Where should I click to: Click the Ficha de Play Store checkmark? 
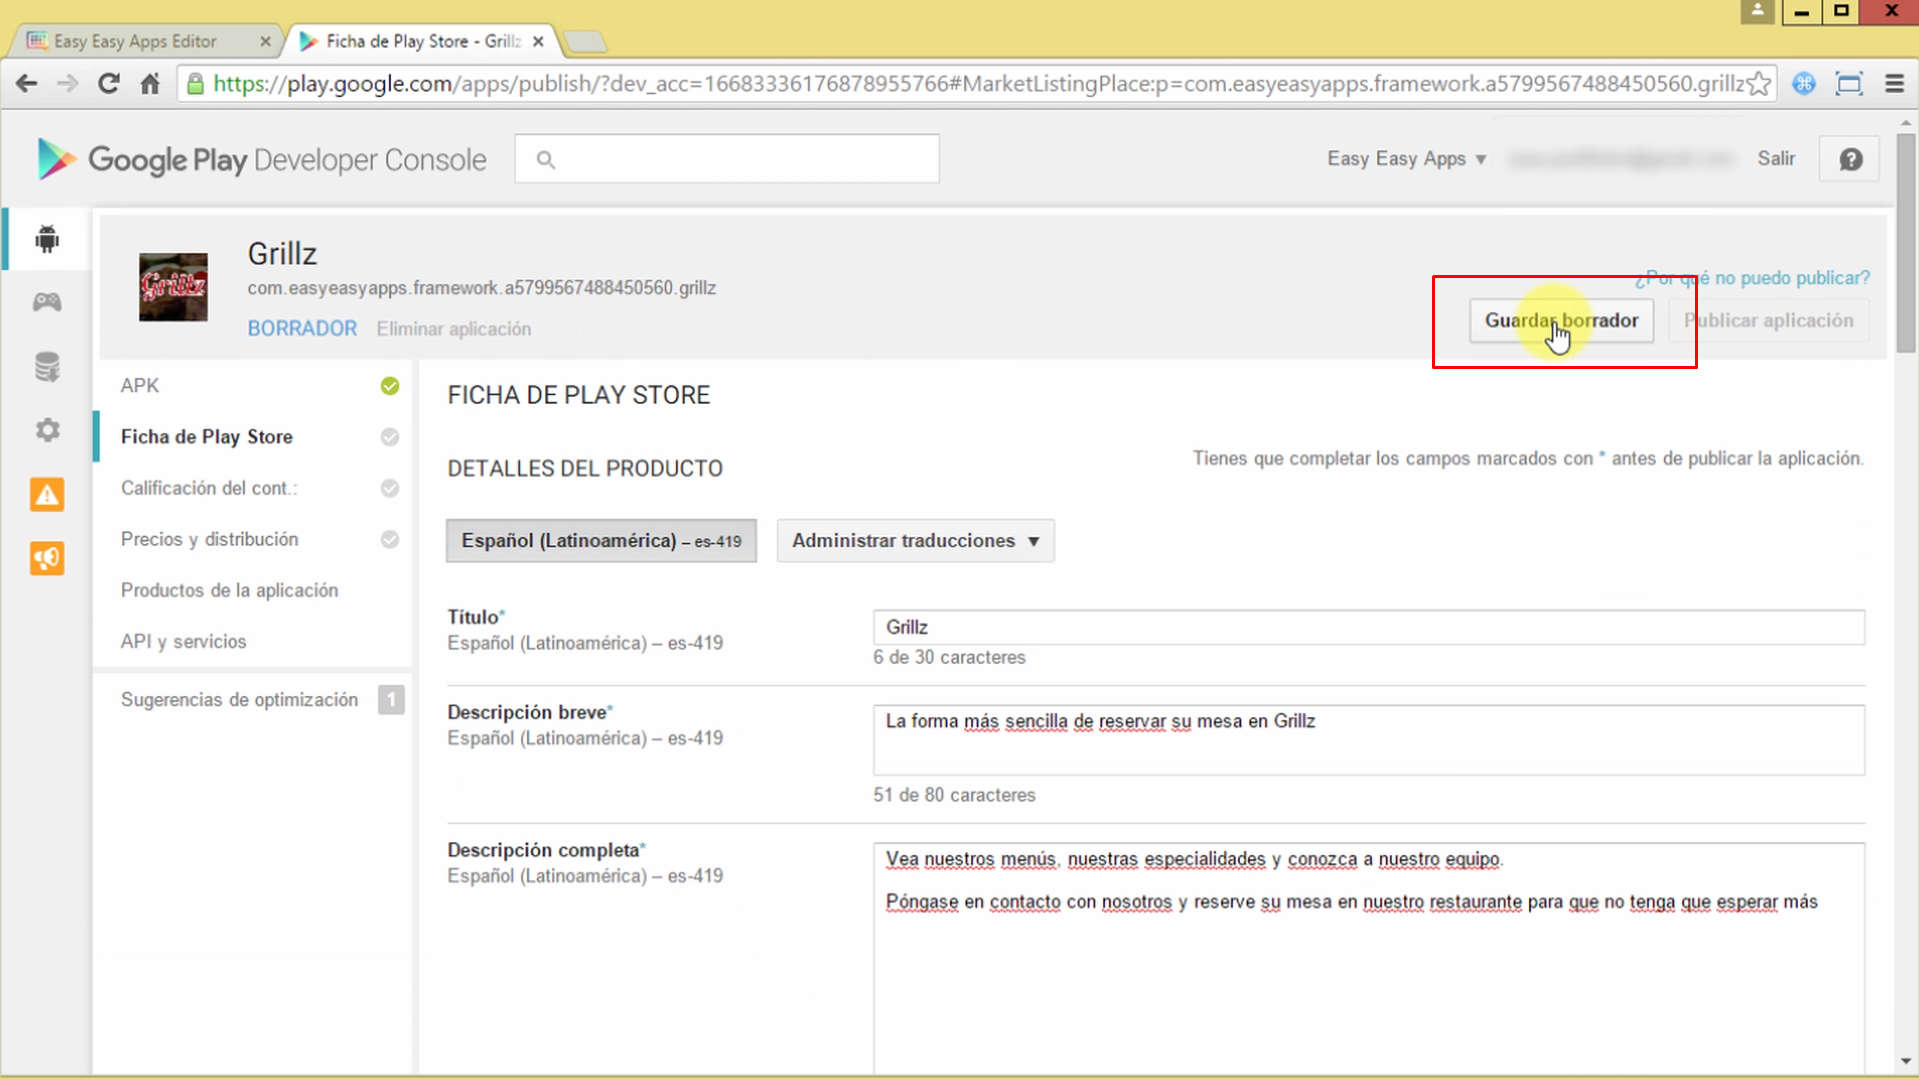(x=389, y=437)
